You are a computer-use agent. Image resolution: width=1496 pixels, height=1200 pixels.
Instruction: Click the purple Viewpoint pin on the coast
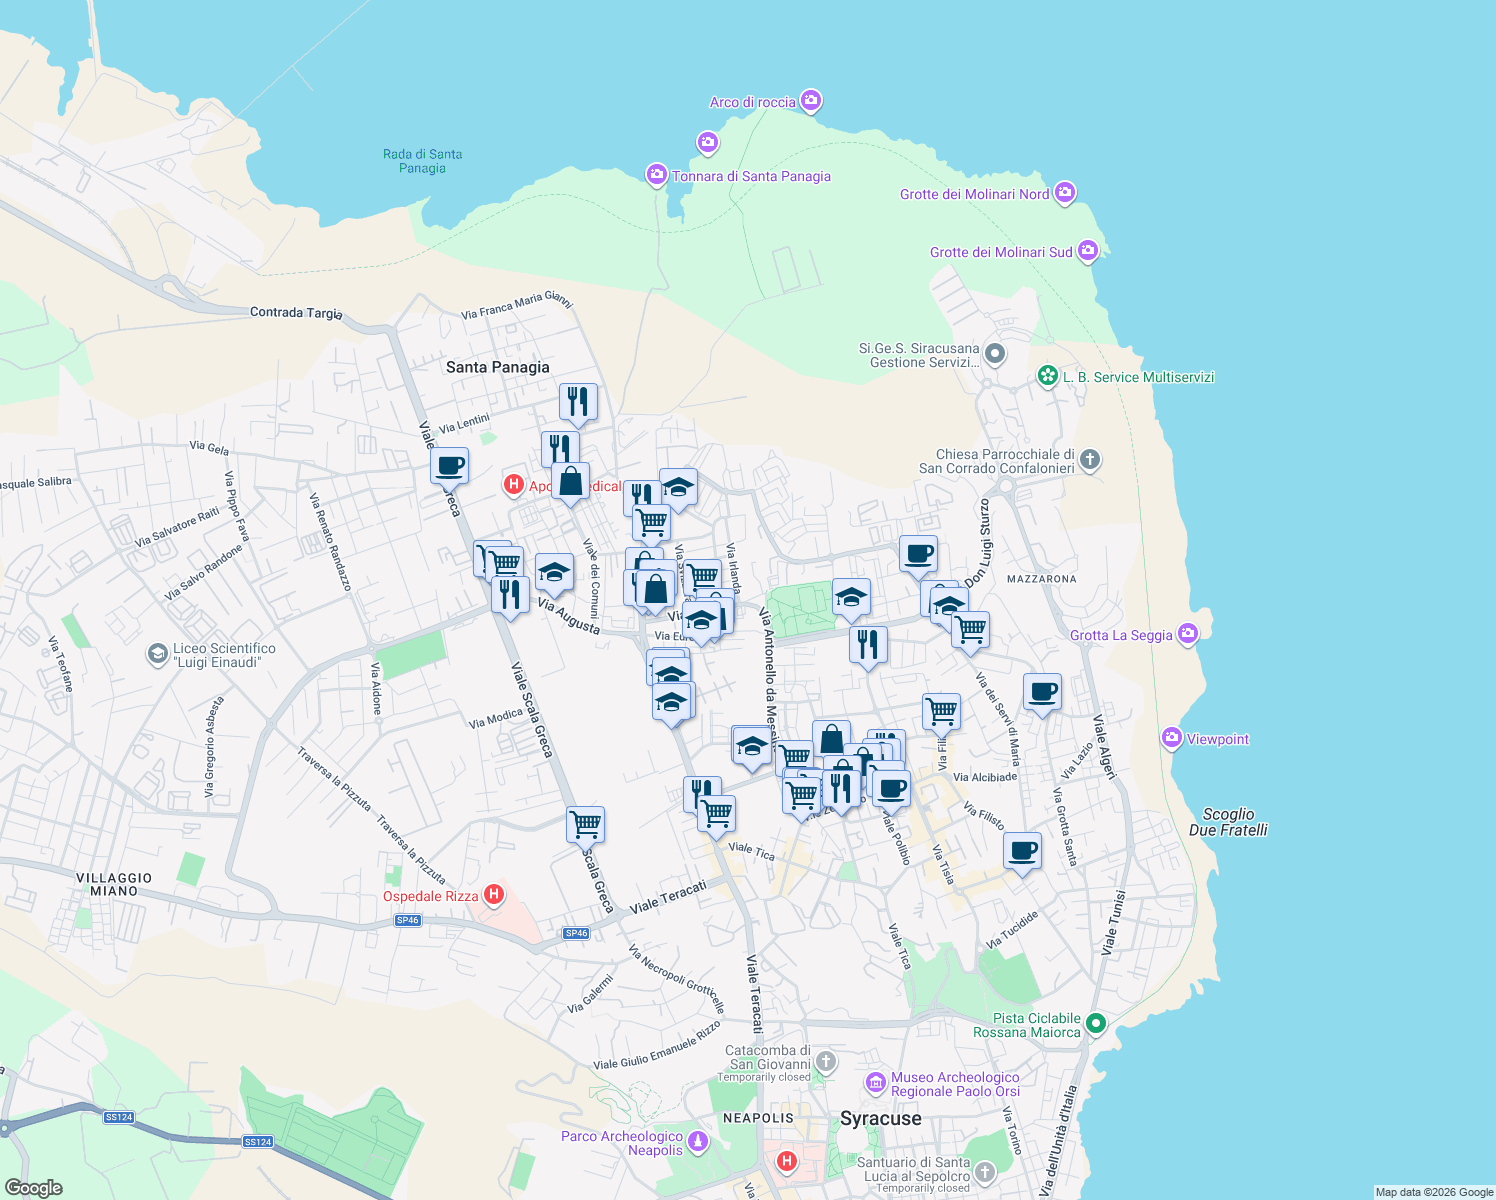tap(1171, 738)
